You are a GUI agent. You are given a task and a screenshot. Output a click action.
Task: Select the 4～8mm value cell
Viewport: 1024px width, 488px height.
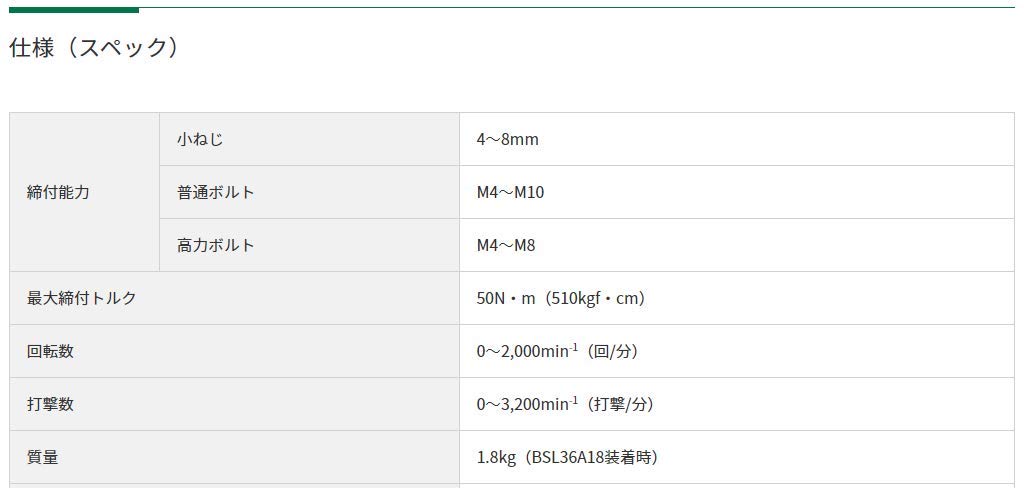click(737, 139)
